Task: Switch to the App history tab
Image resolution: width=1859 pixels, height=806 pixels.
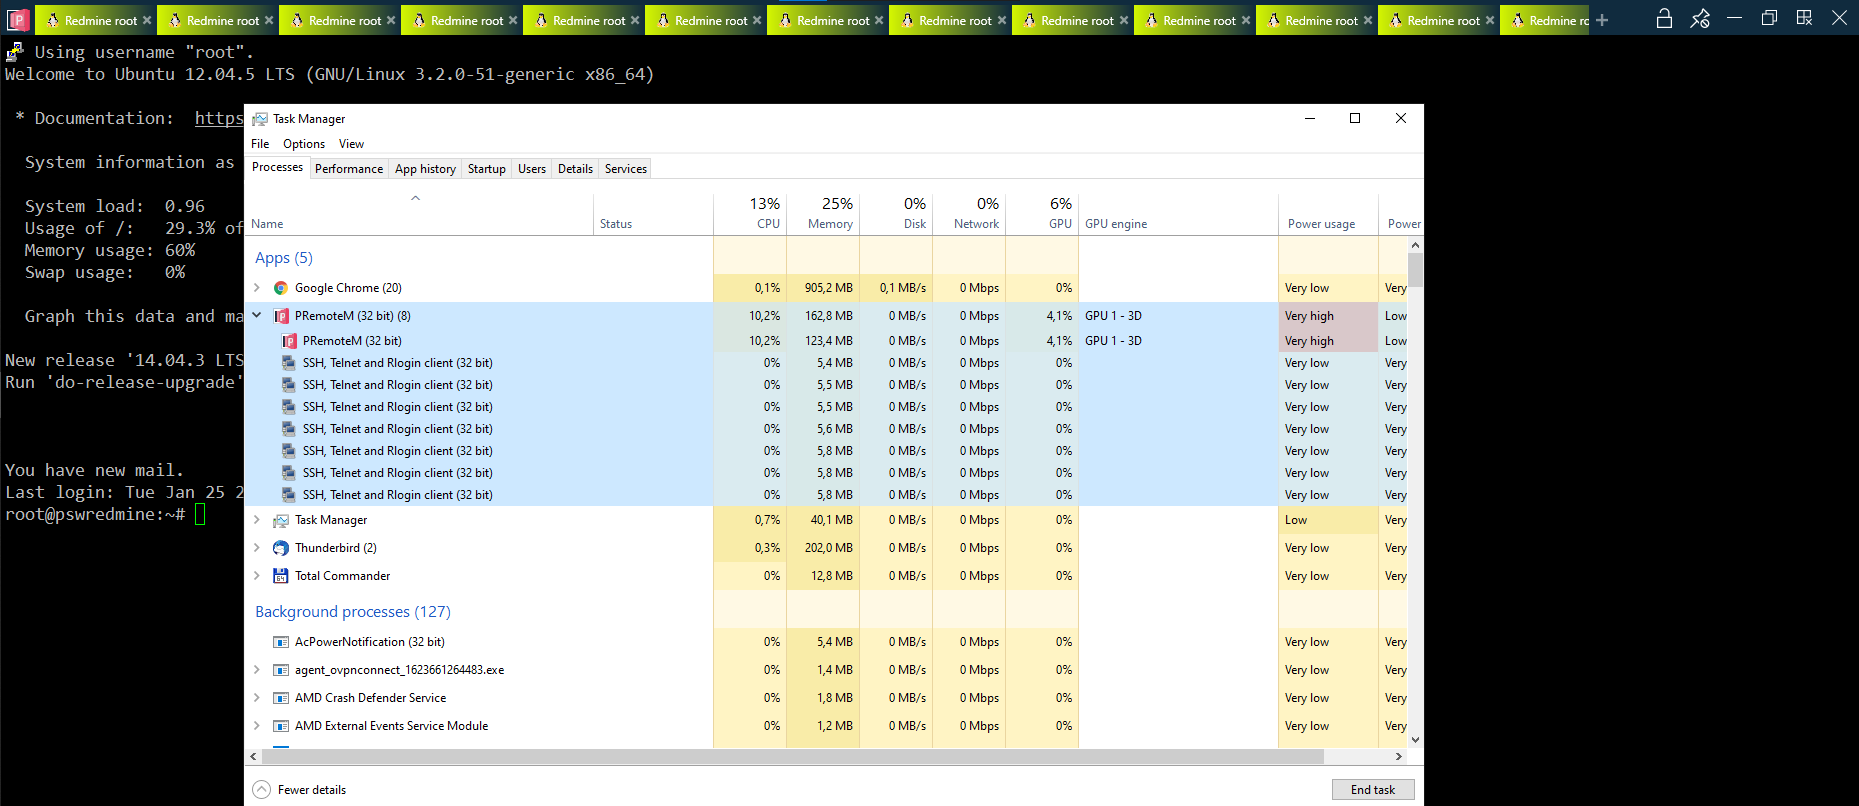Action: (425, 169)
